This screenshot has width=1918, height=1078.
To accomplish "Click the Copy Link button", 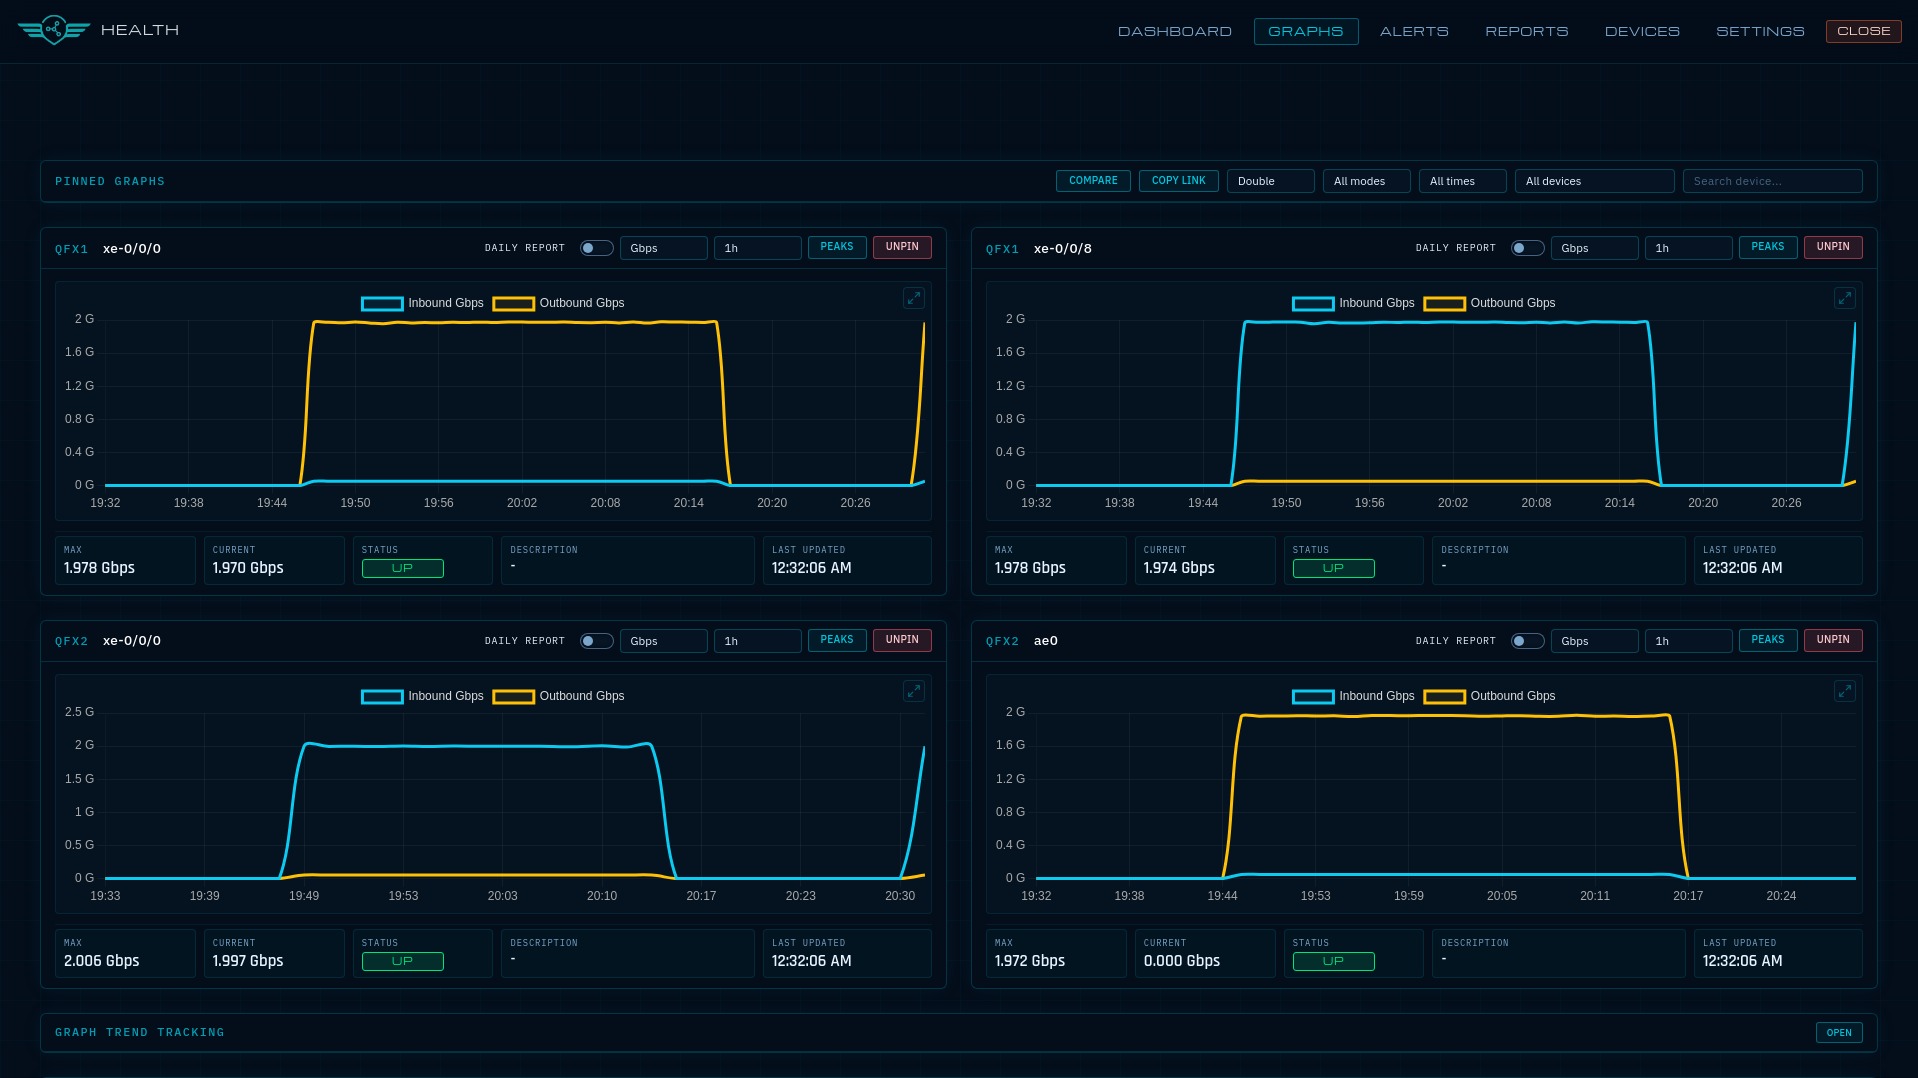I will 1178,181.
